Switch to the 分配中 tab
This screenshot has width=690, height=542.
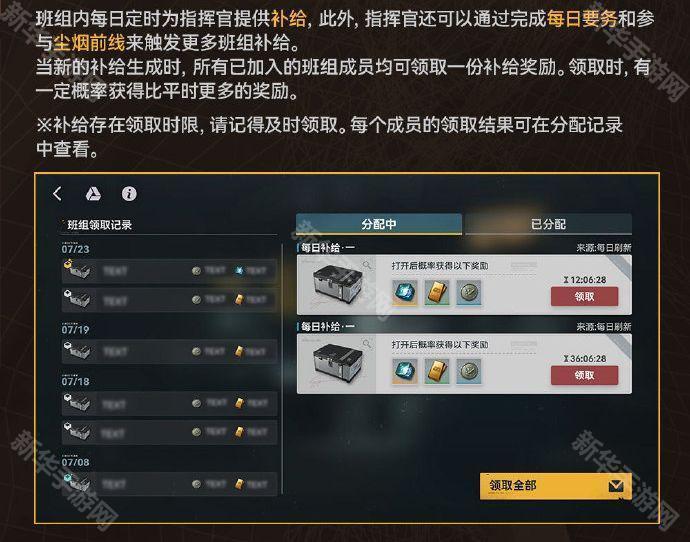379,224
